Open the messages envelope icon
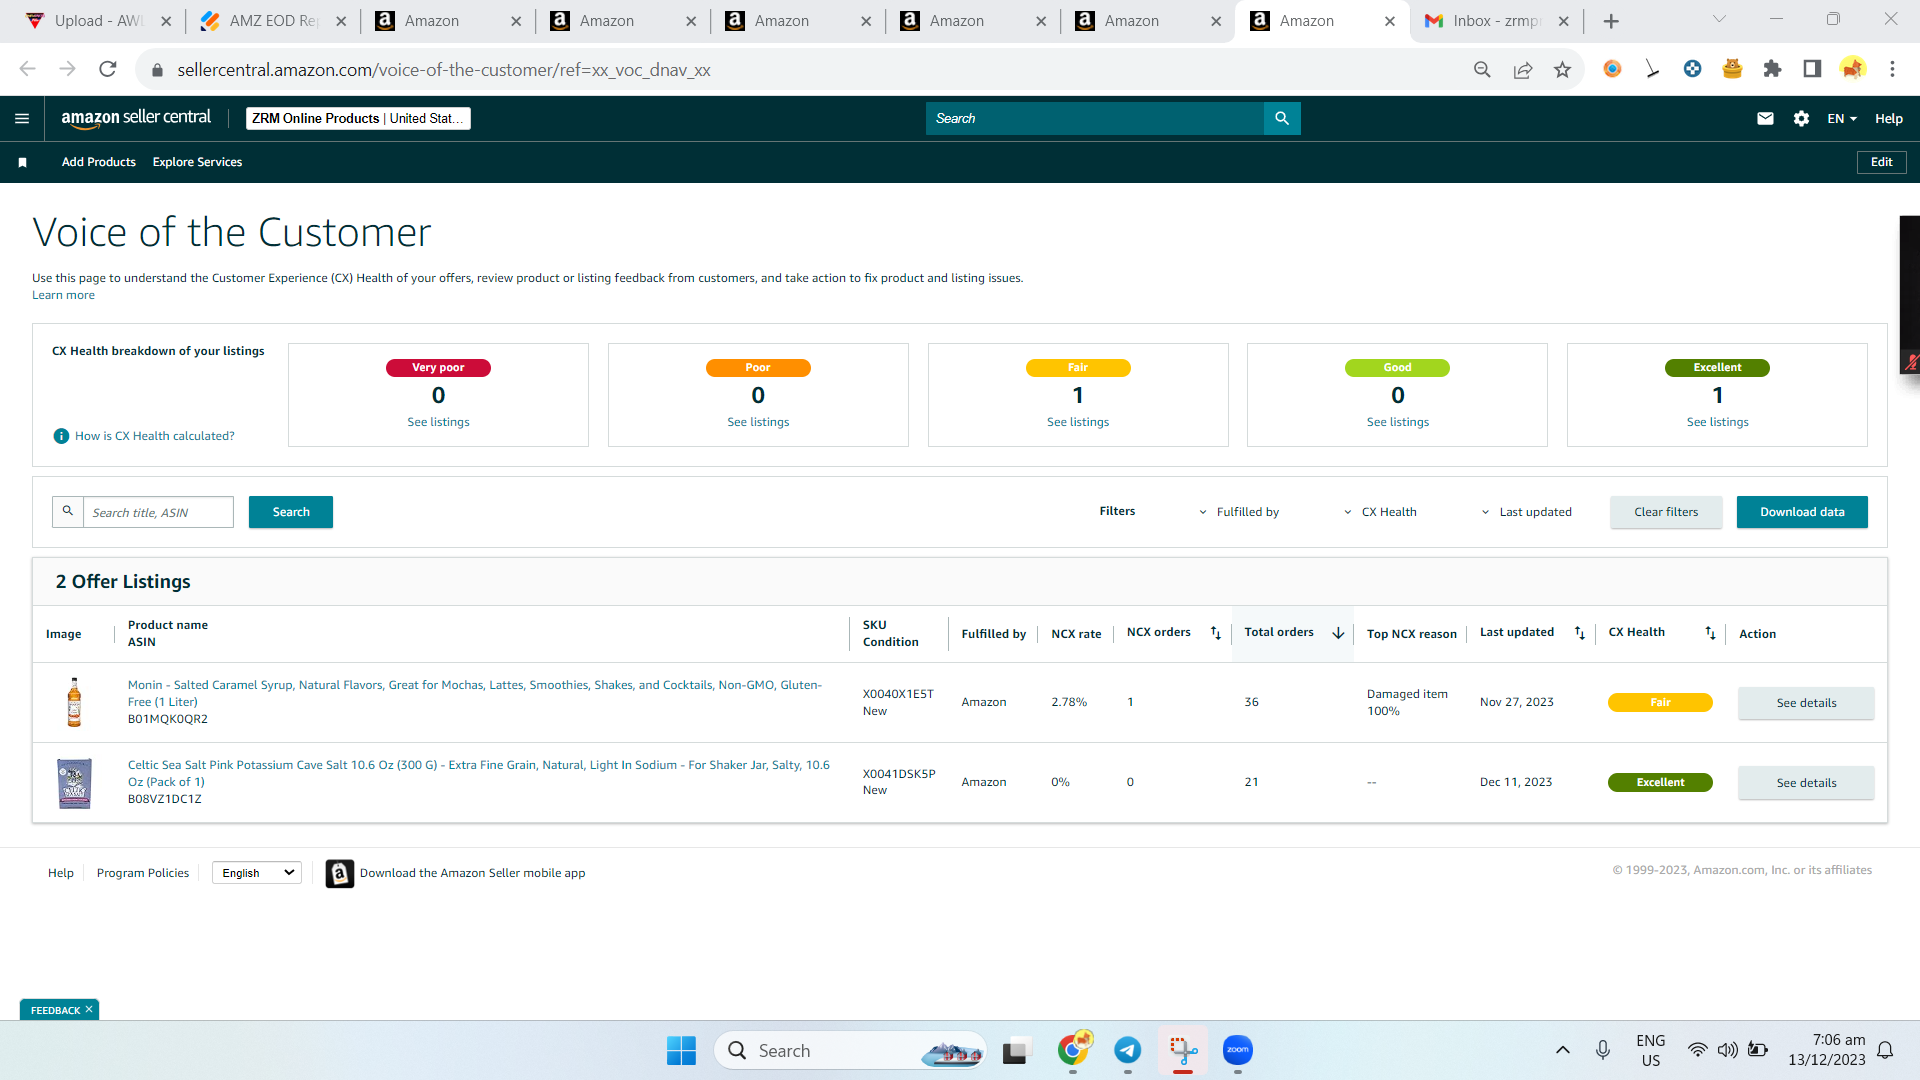Image resolution: width=1920 pixels, height=1080 pixels. point(1765,119)
